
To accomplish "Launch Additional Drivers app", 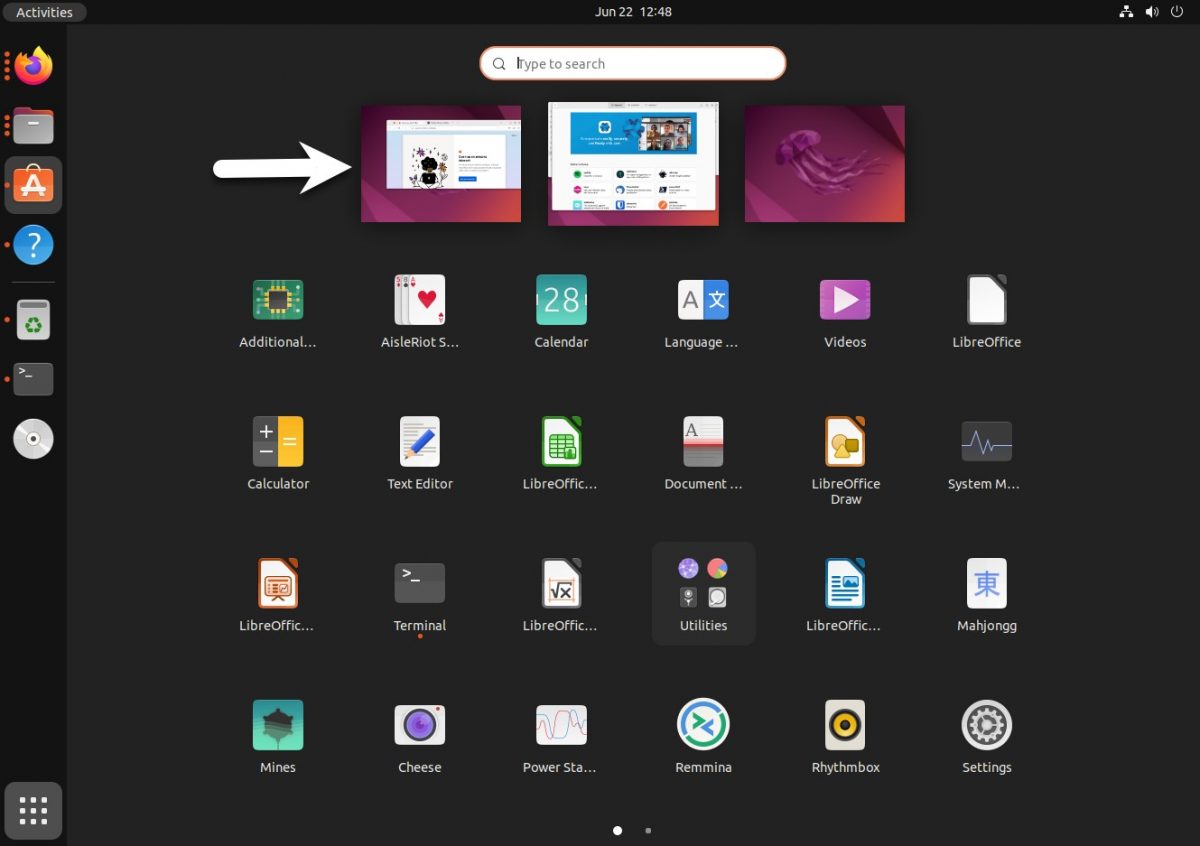I will pyautogui.click(x=278, y=312).
